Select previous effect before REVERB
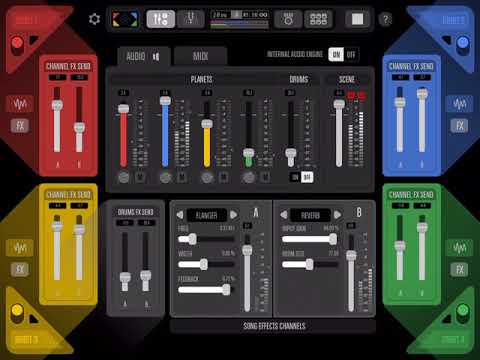Viewport: 480px width, 360px height. [x=284, y=215]
